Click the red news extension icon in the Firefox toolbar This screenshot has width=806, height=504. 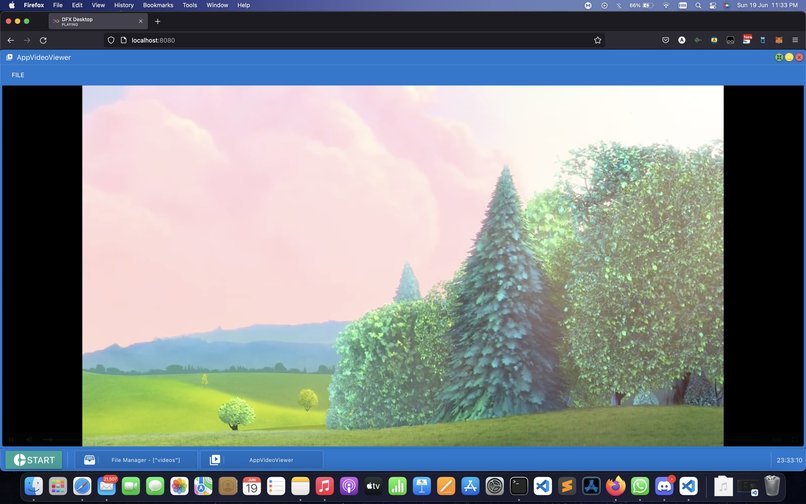click(x=747, y=40)
